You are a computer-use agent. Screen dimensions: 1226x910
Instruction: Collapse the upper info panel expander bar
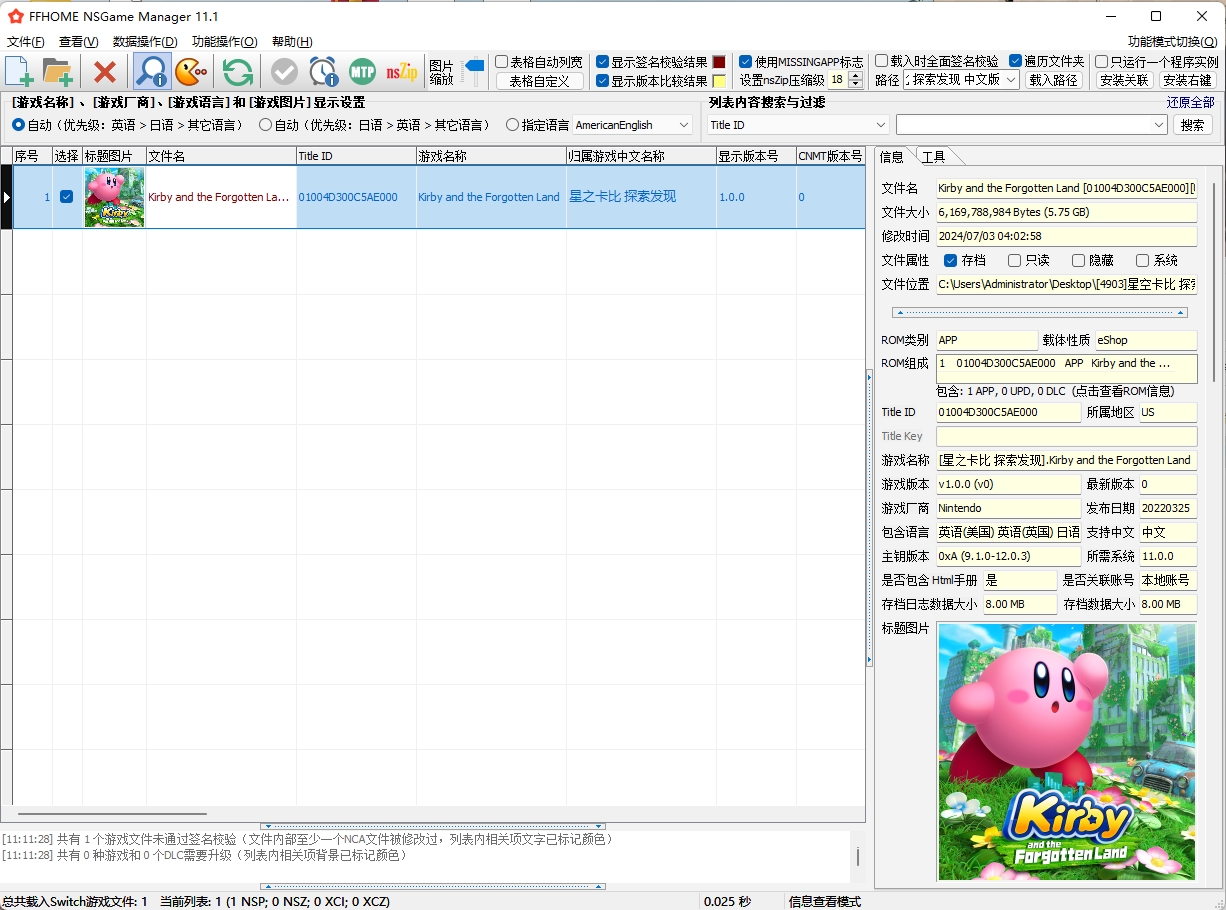(x=1039, y=313)
